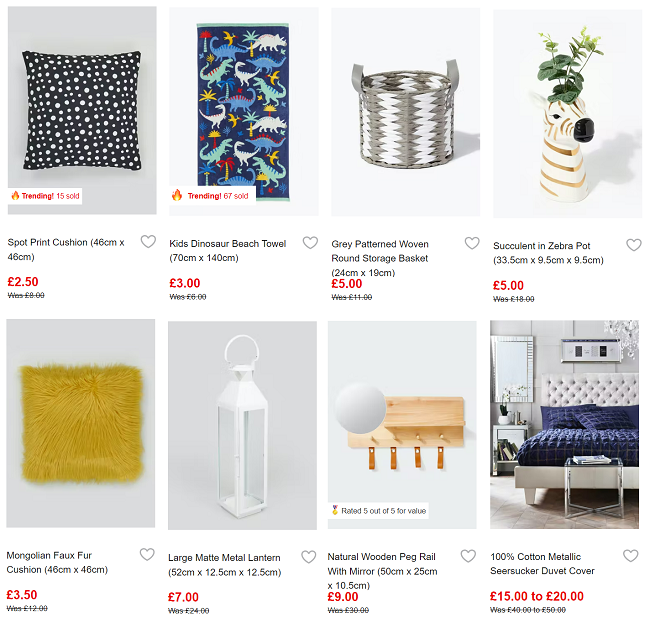
Task: Toggle heart beside Natural Wooden Peg Rail
Action: pos(468,556)
